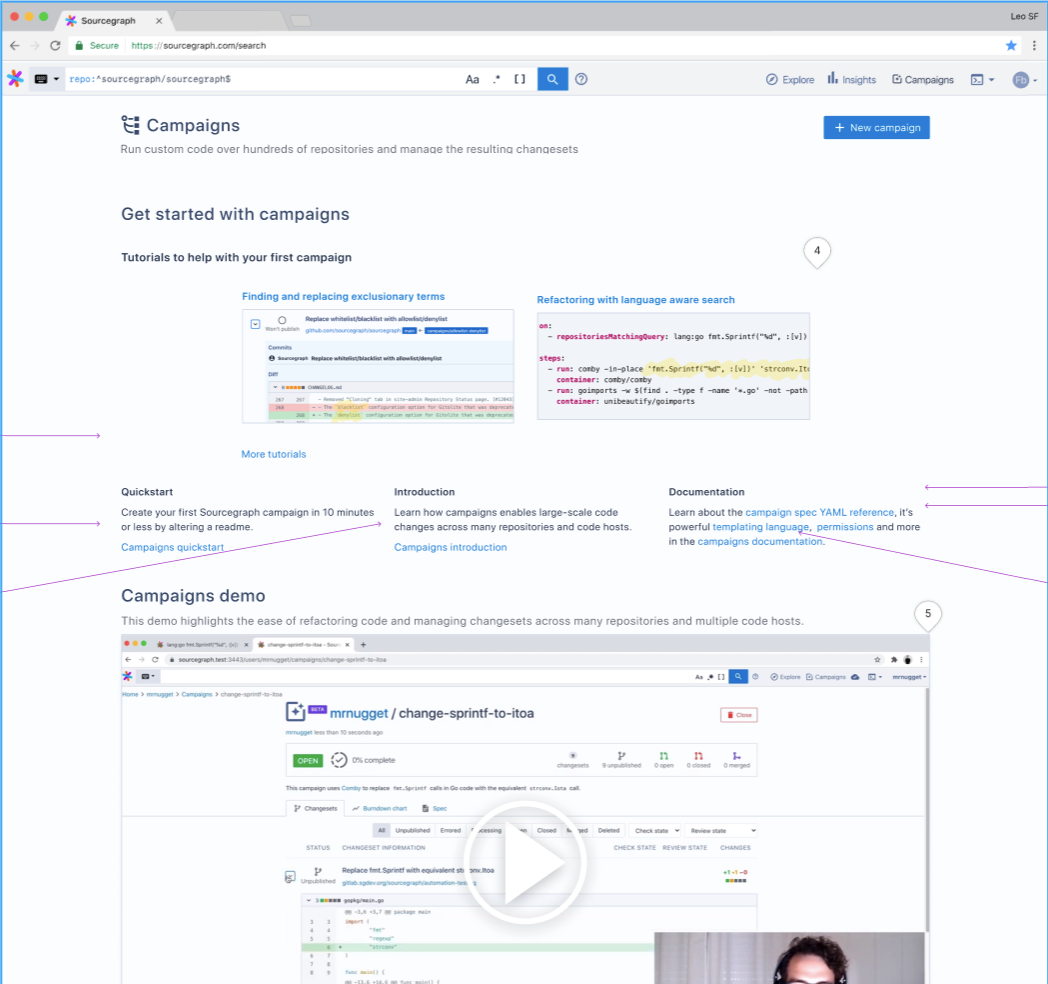1048x984 pixels.
Task: Click the exclusionary terms tutorial thumbnail
Action: [x=378, y=366]
